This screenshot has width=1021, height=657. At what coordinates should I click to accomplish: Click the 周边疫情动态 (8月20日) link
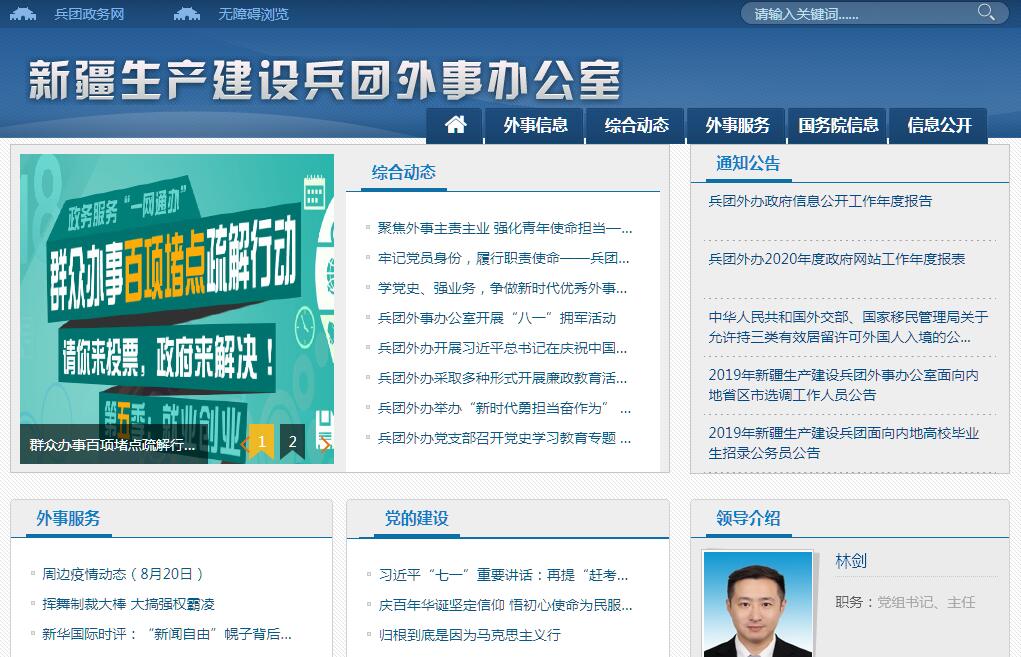point(123,574)
